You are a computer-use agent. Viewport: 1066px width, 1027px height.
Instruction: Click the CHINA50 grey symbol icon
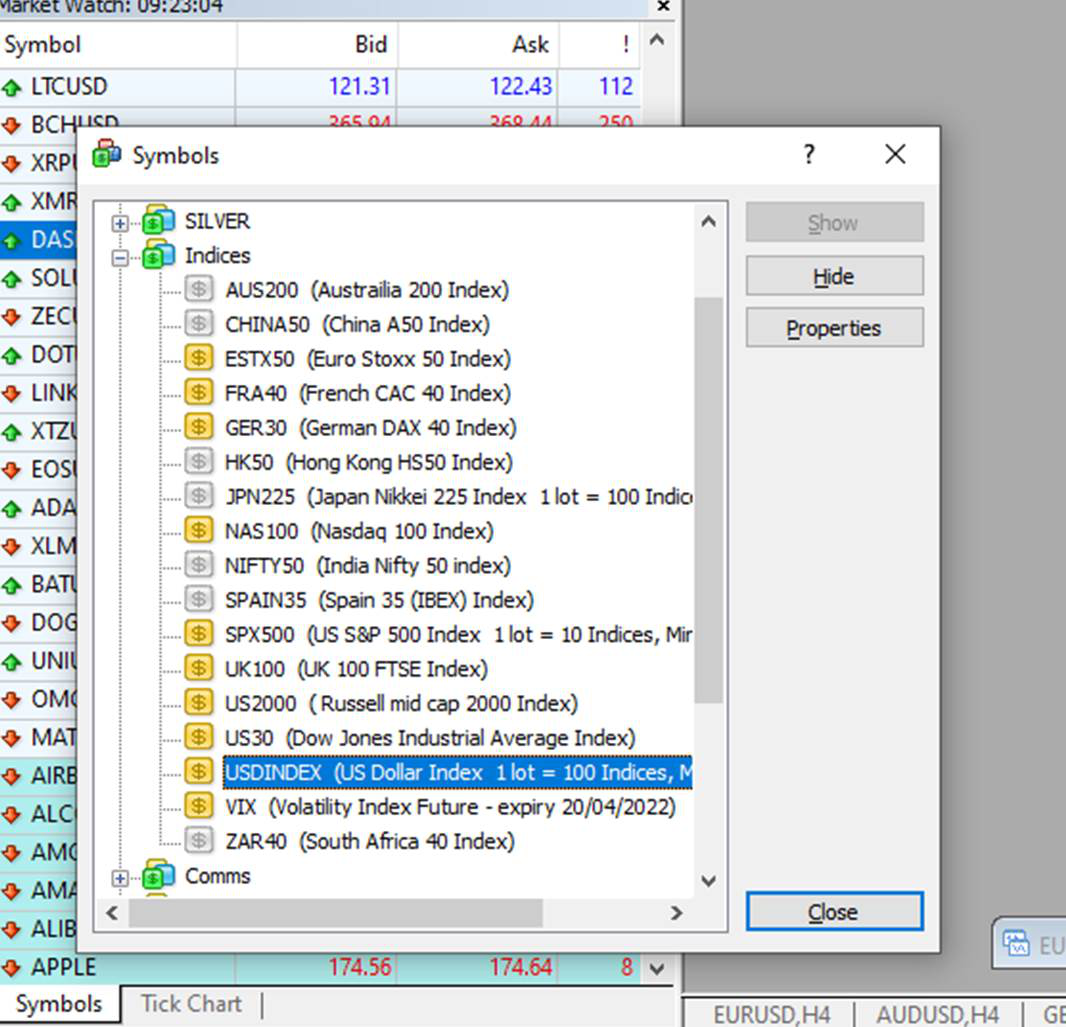199,324
